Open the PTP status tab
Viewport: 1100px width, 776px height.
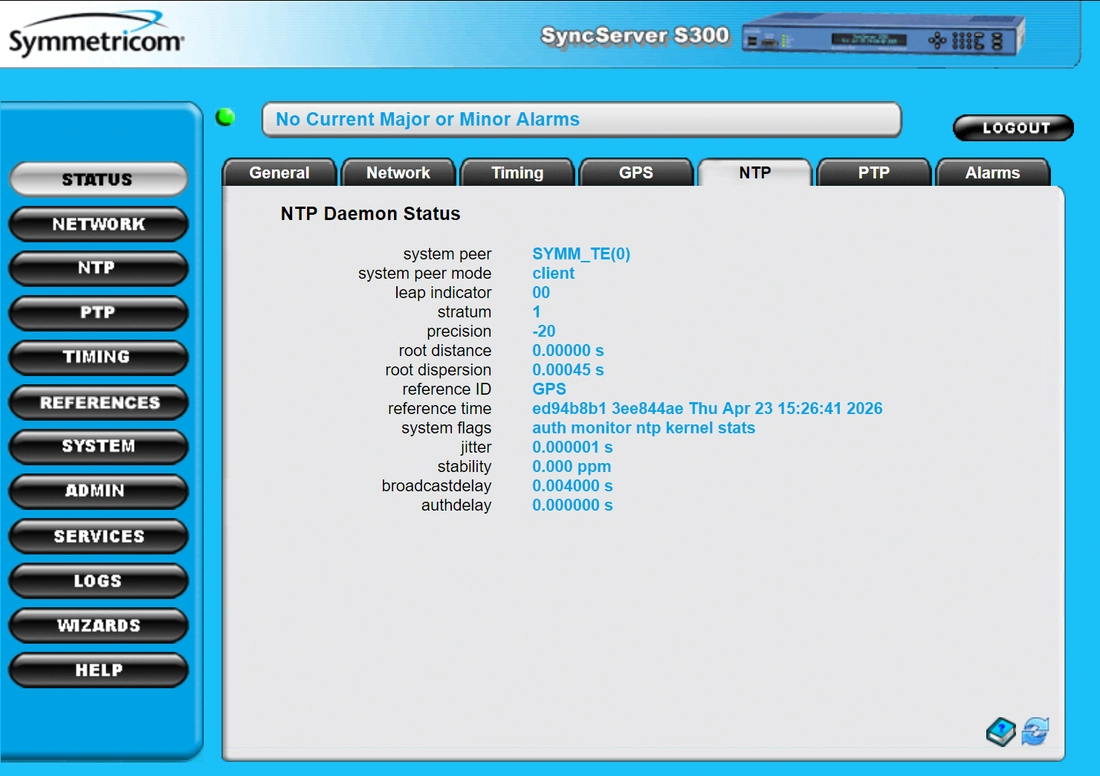(x=874, y=173)
